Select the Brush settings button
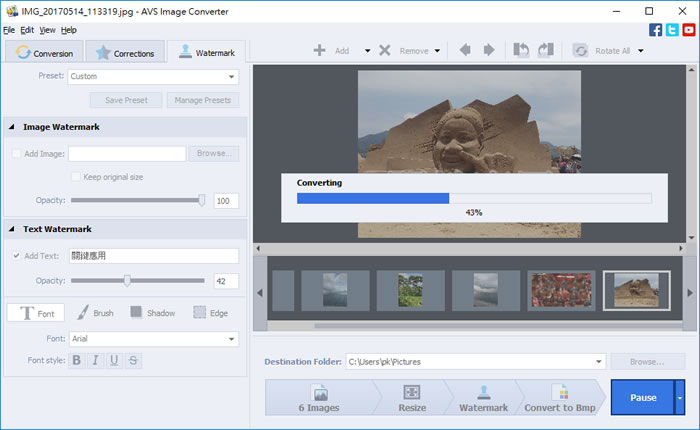 (95, 313)
